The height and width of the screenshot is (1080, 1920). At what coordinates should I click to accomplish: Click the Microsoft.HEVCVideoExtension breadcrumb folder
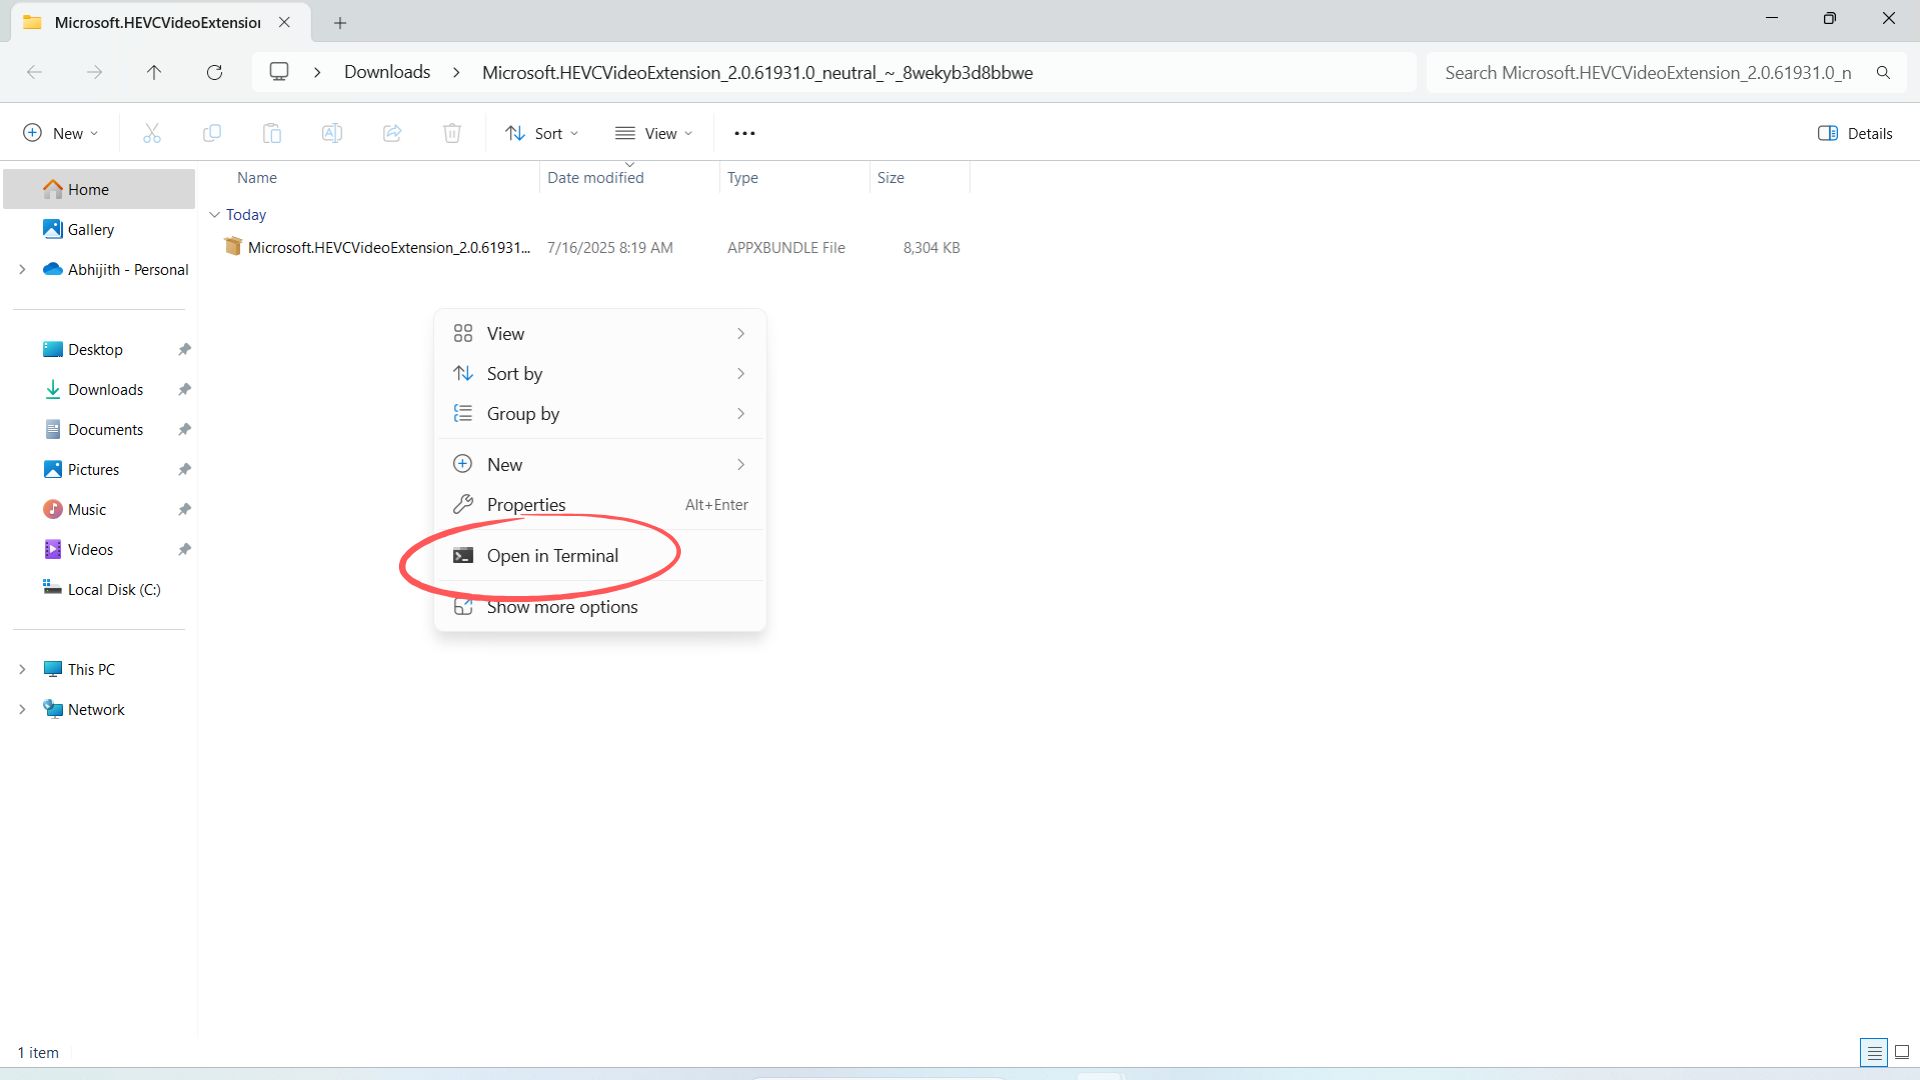click(757, 72)
